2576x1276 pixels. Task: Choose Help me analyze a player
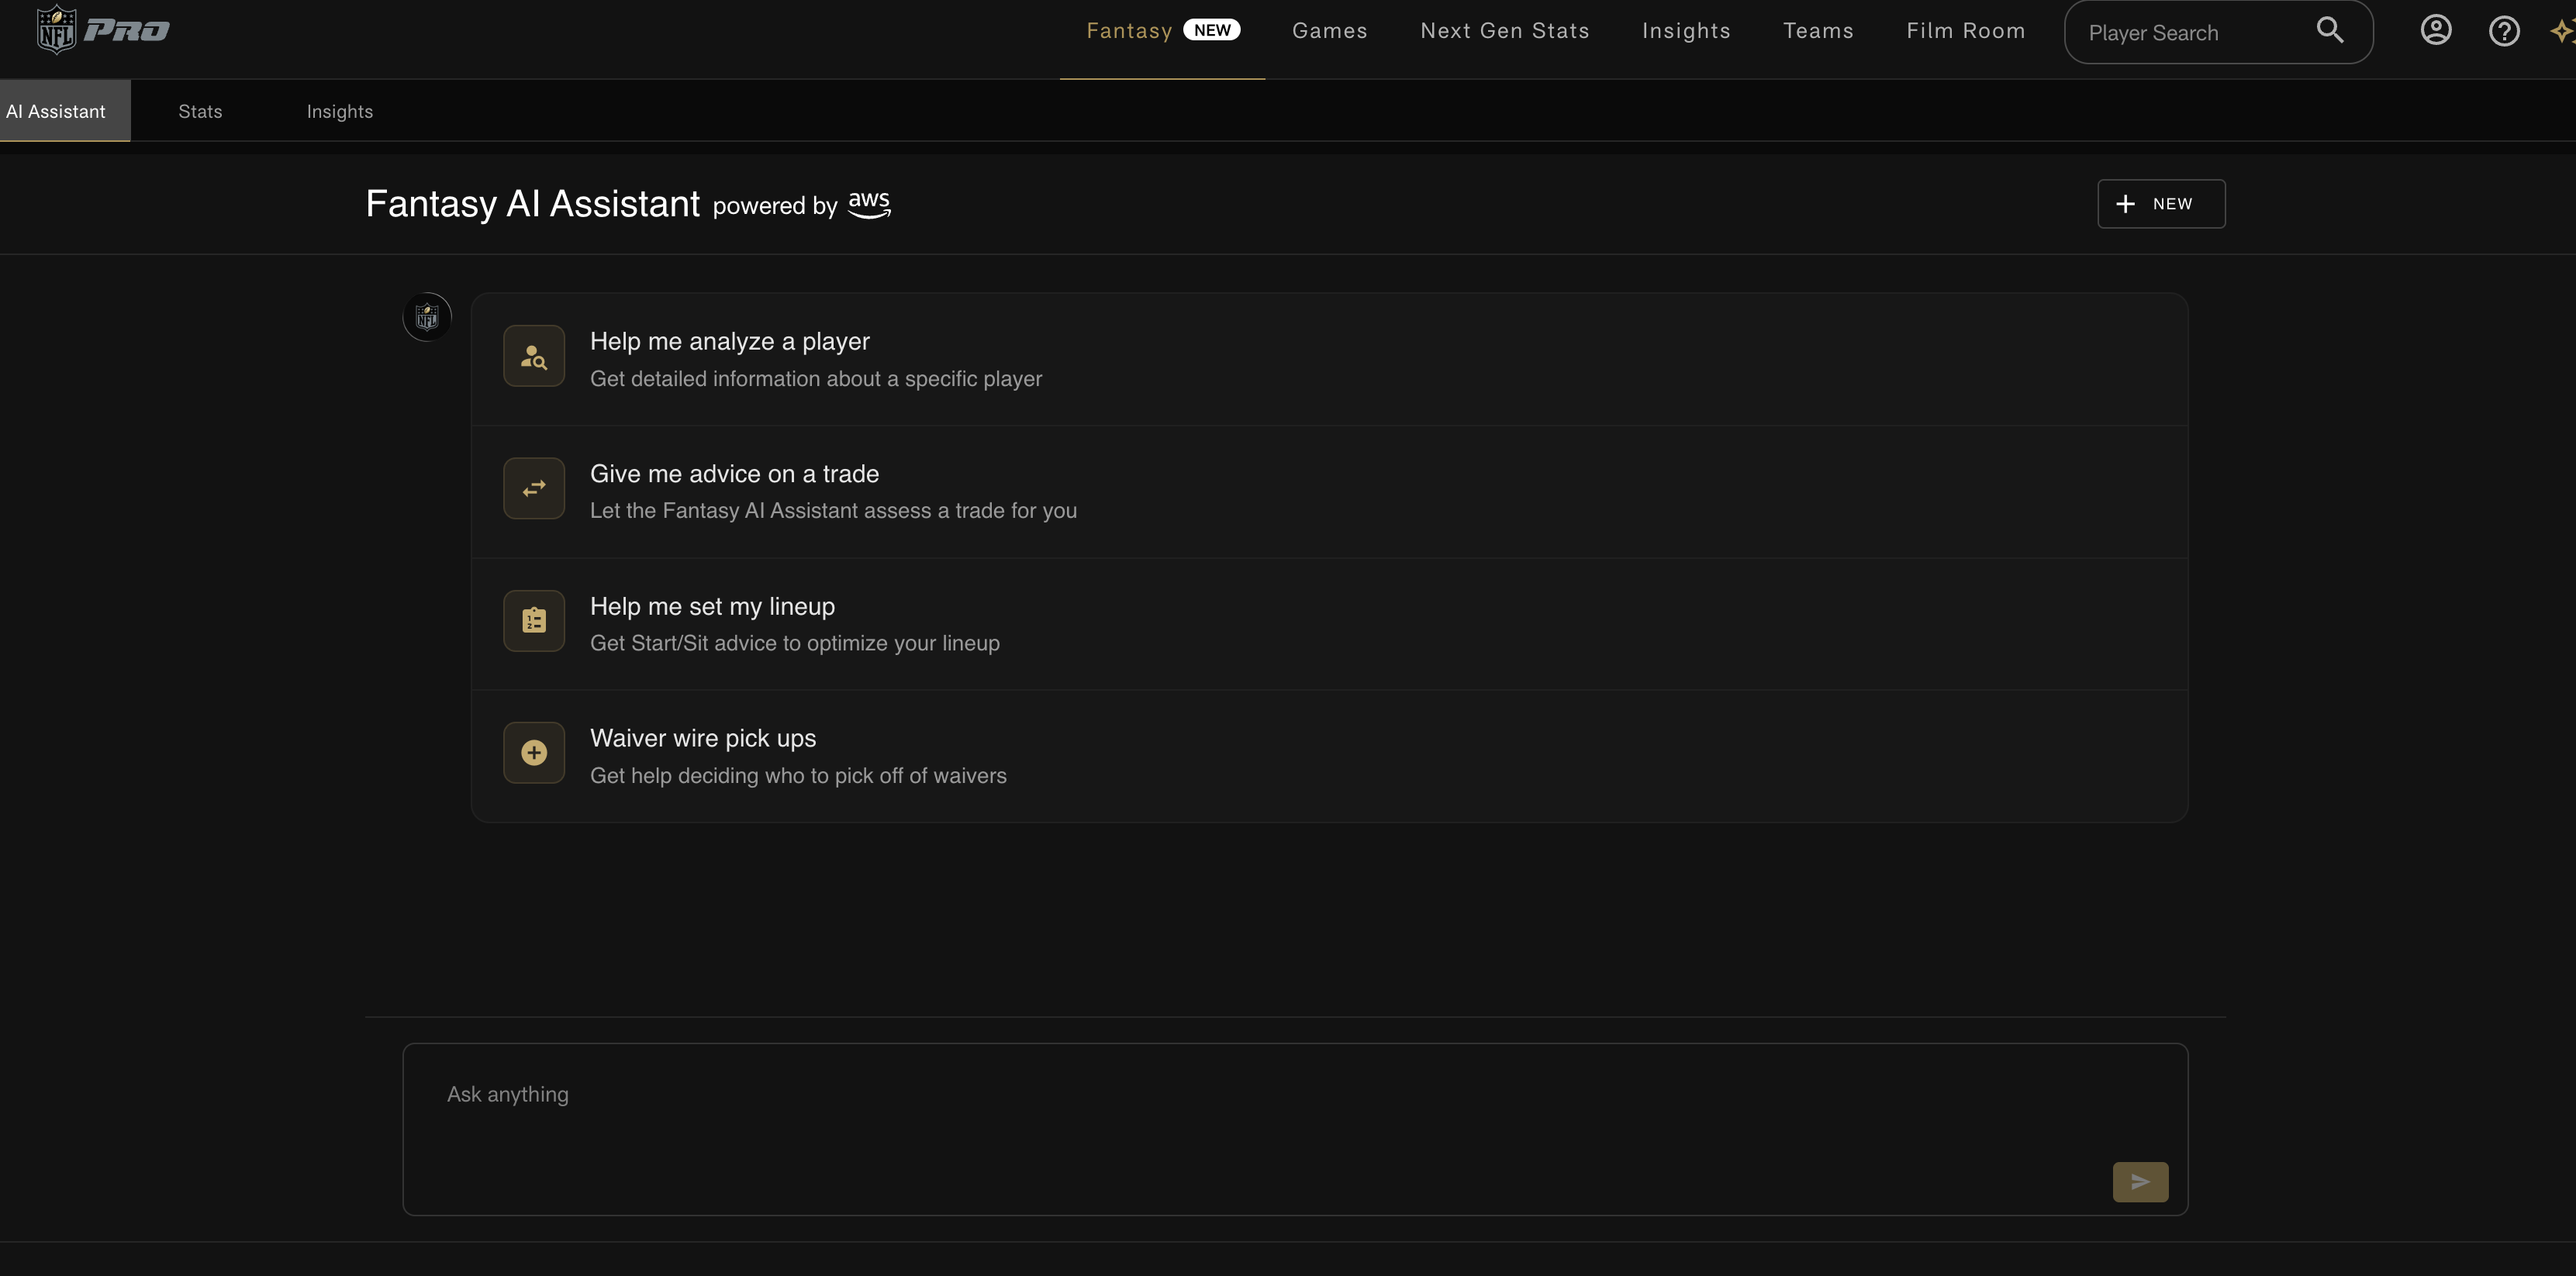[x=1329, y=359]
